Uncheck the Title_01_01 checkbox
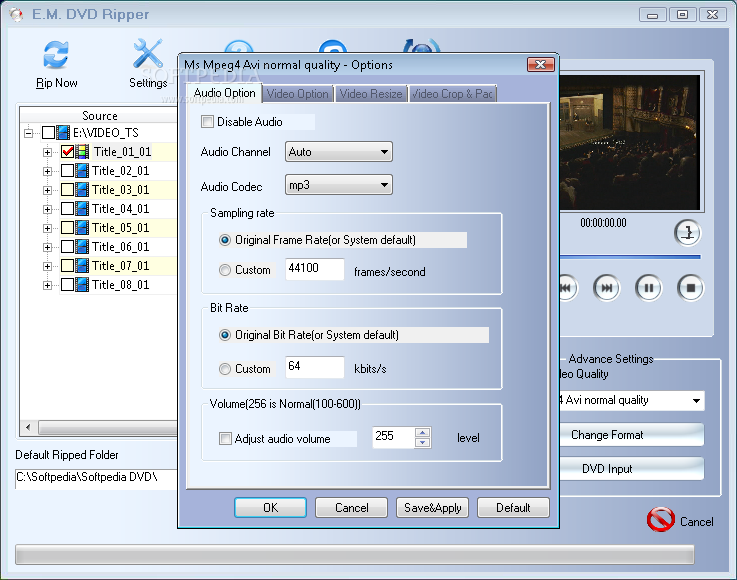Screen dimensions: 737x580 click(68, 152)
